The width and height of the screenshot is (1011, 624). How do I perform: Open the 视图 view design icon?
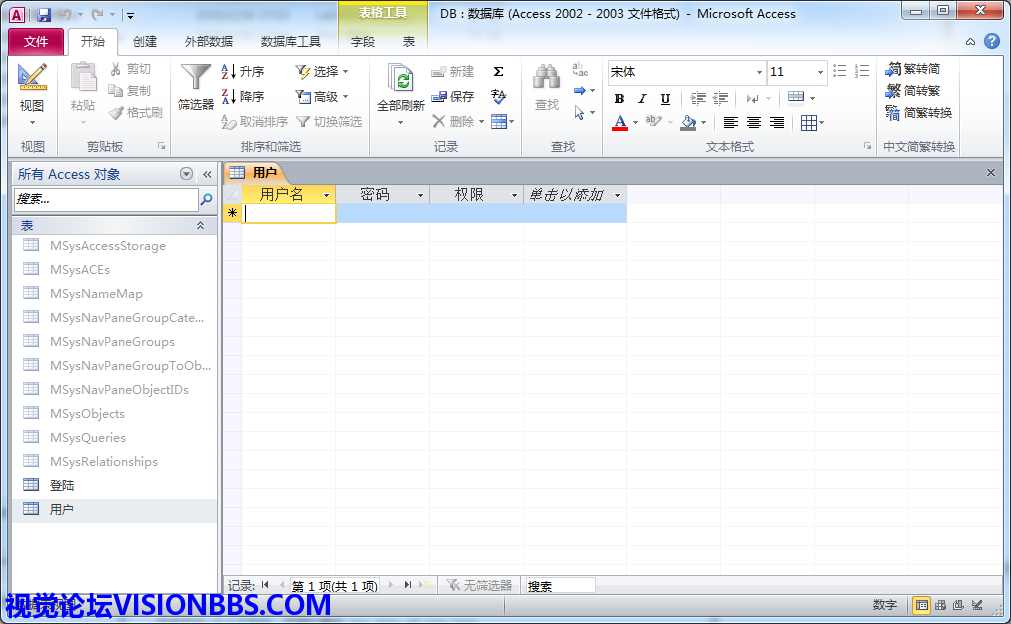[x=32, y=78]
